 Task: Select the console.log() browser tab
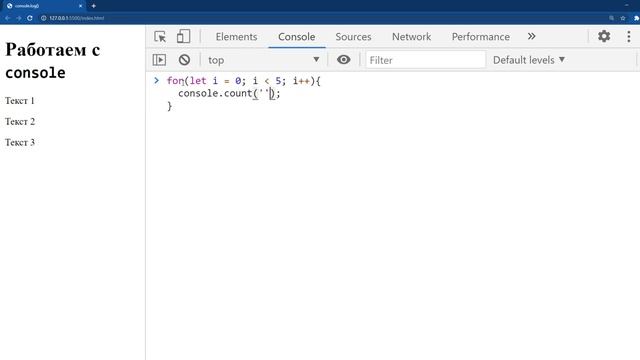pyautogui.click(x=44, y=6)
